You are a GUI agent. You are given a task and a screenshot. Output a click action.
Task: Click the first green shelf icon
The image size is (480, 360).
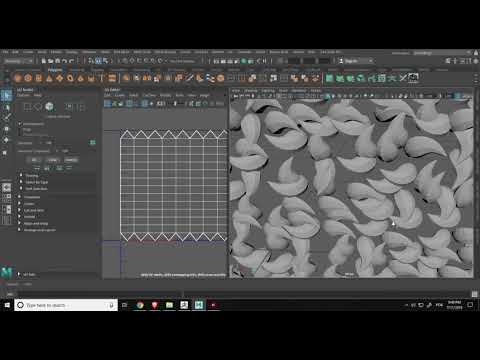(x=329, y=78)
